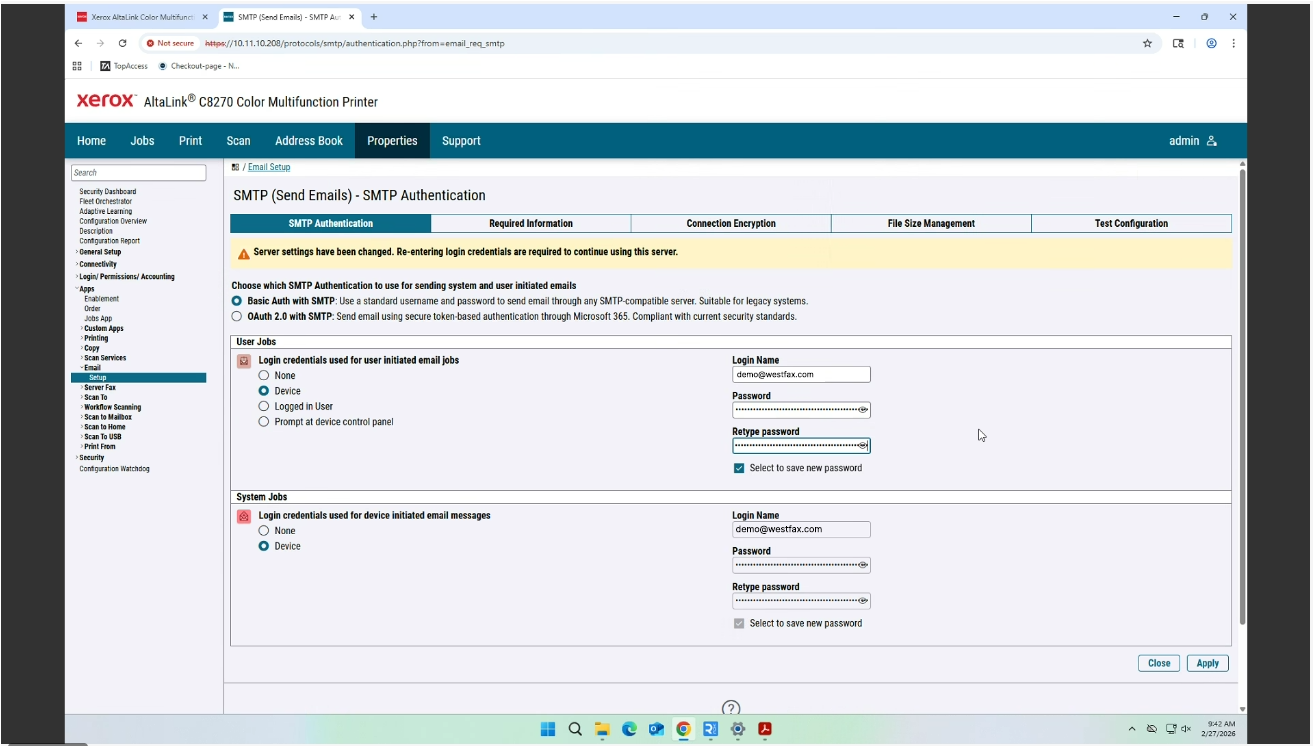The image size is (1313, 747).
Task: Click the gear icon beside System Jobs credentials
Action: tap(242, 516)
